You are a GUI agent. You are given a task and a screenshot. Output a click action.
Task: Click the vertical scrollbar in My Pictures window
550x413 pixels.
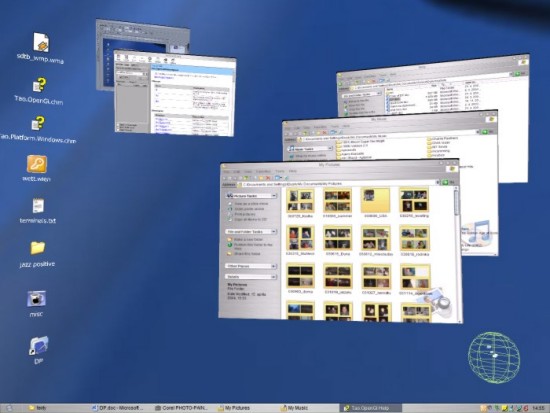pyautogui.click(x=457, y=253)
